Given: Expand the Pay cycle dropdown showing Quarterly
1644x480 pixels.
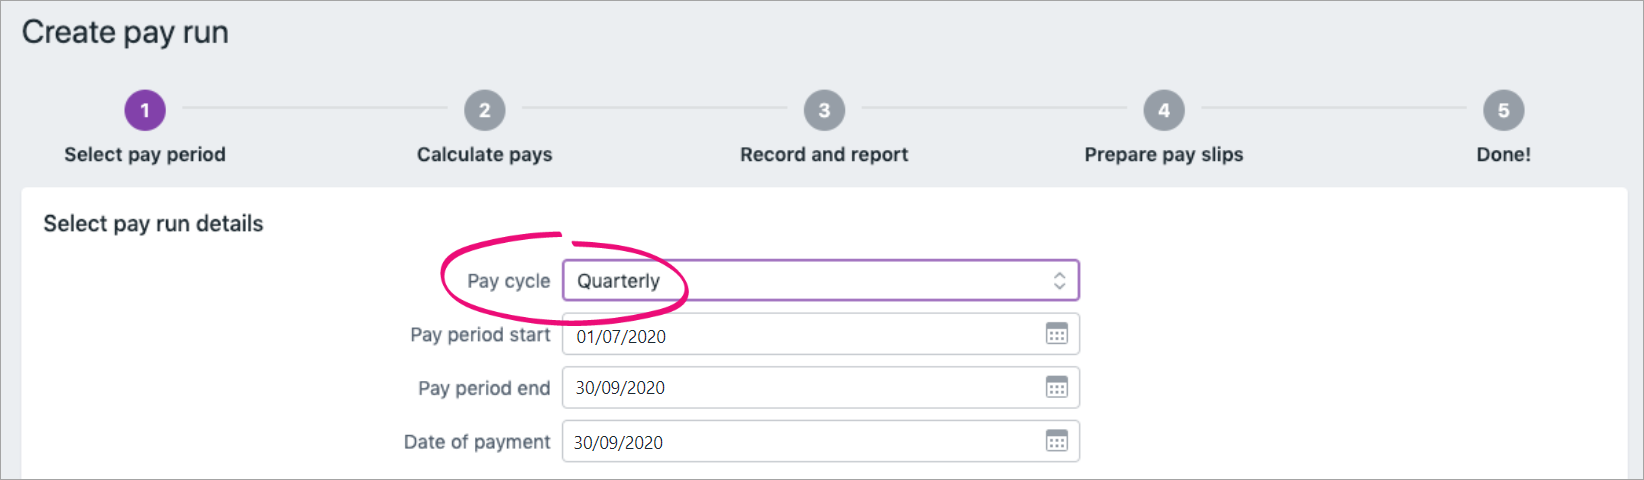Looking at the screenshot, I should tap(820, 281).
